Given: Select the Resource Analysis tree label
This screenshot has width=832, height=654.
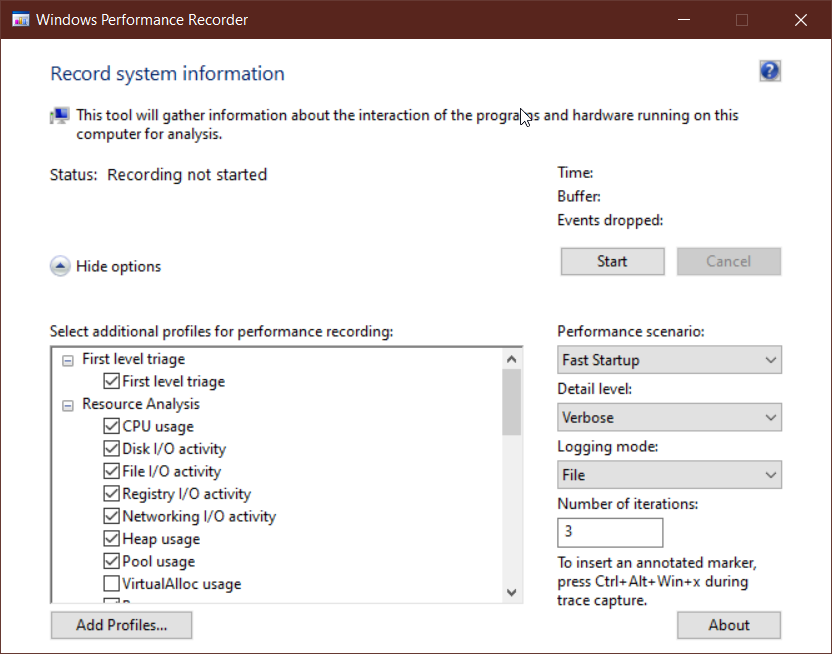Looking at the screenshot, I should tap(141, 404).
